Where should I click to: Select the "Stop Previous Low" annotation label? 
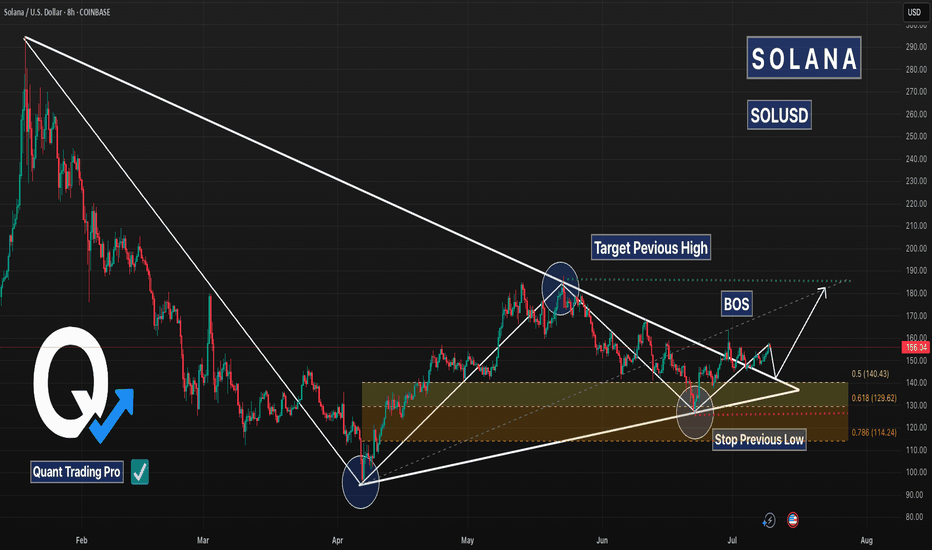tap(759, 439)
